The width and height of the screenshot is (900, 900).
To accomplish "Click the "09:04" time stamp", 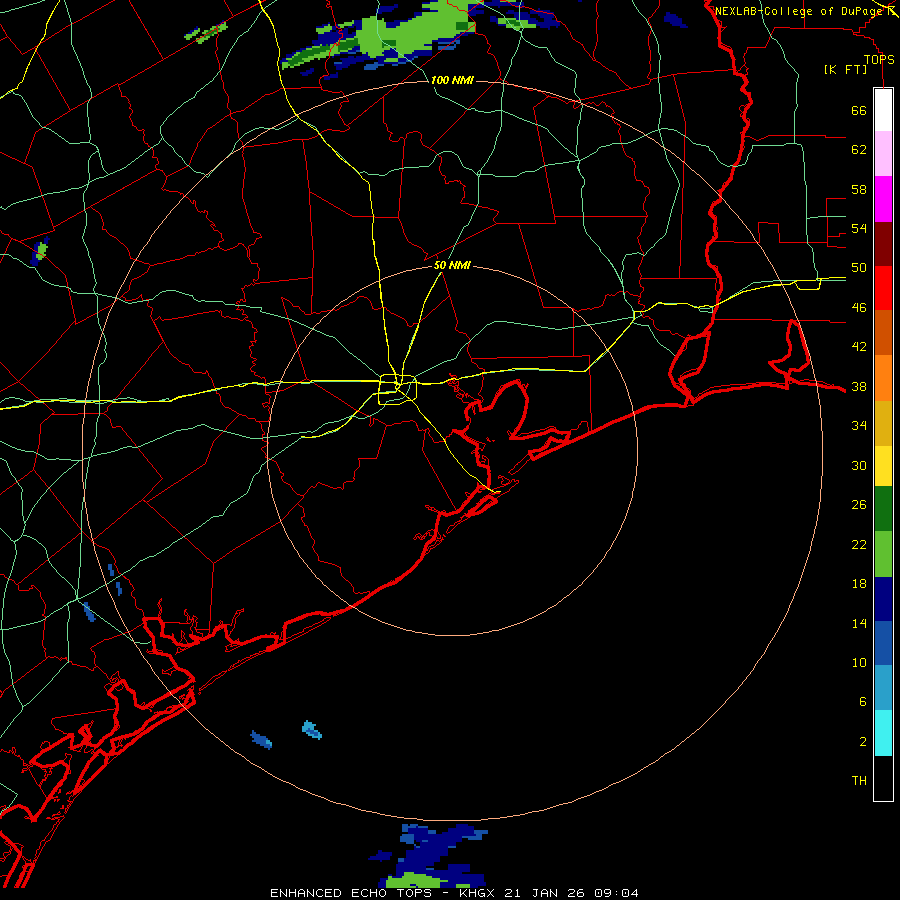I will pos(616,893).
